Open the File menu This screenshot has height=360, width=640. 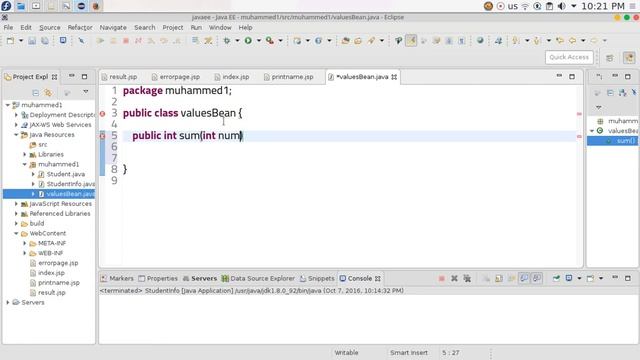(8, 27)
